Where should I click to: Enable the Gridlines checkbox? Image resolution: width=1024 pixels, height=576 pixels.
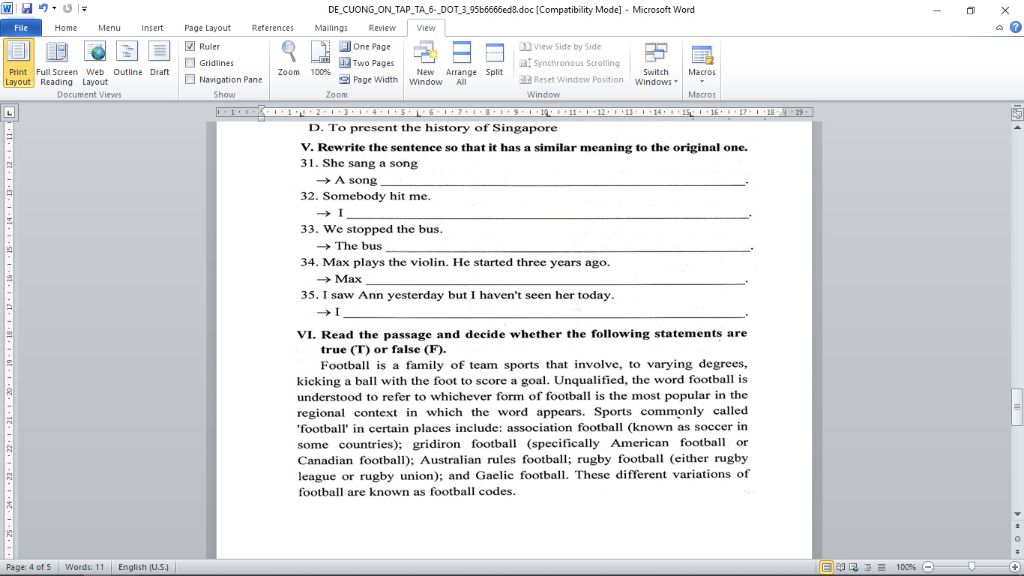coord(190,63)
